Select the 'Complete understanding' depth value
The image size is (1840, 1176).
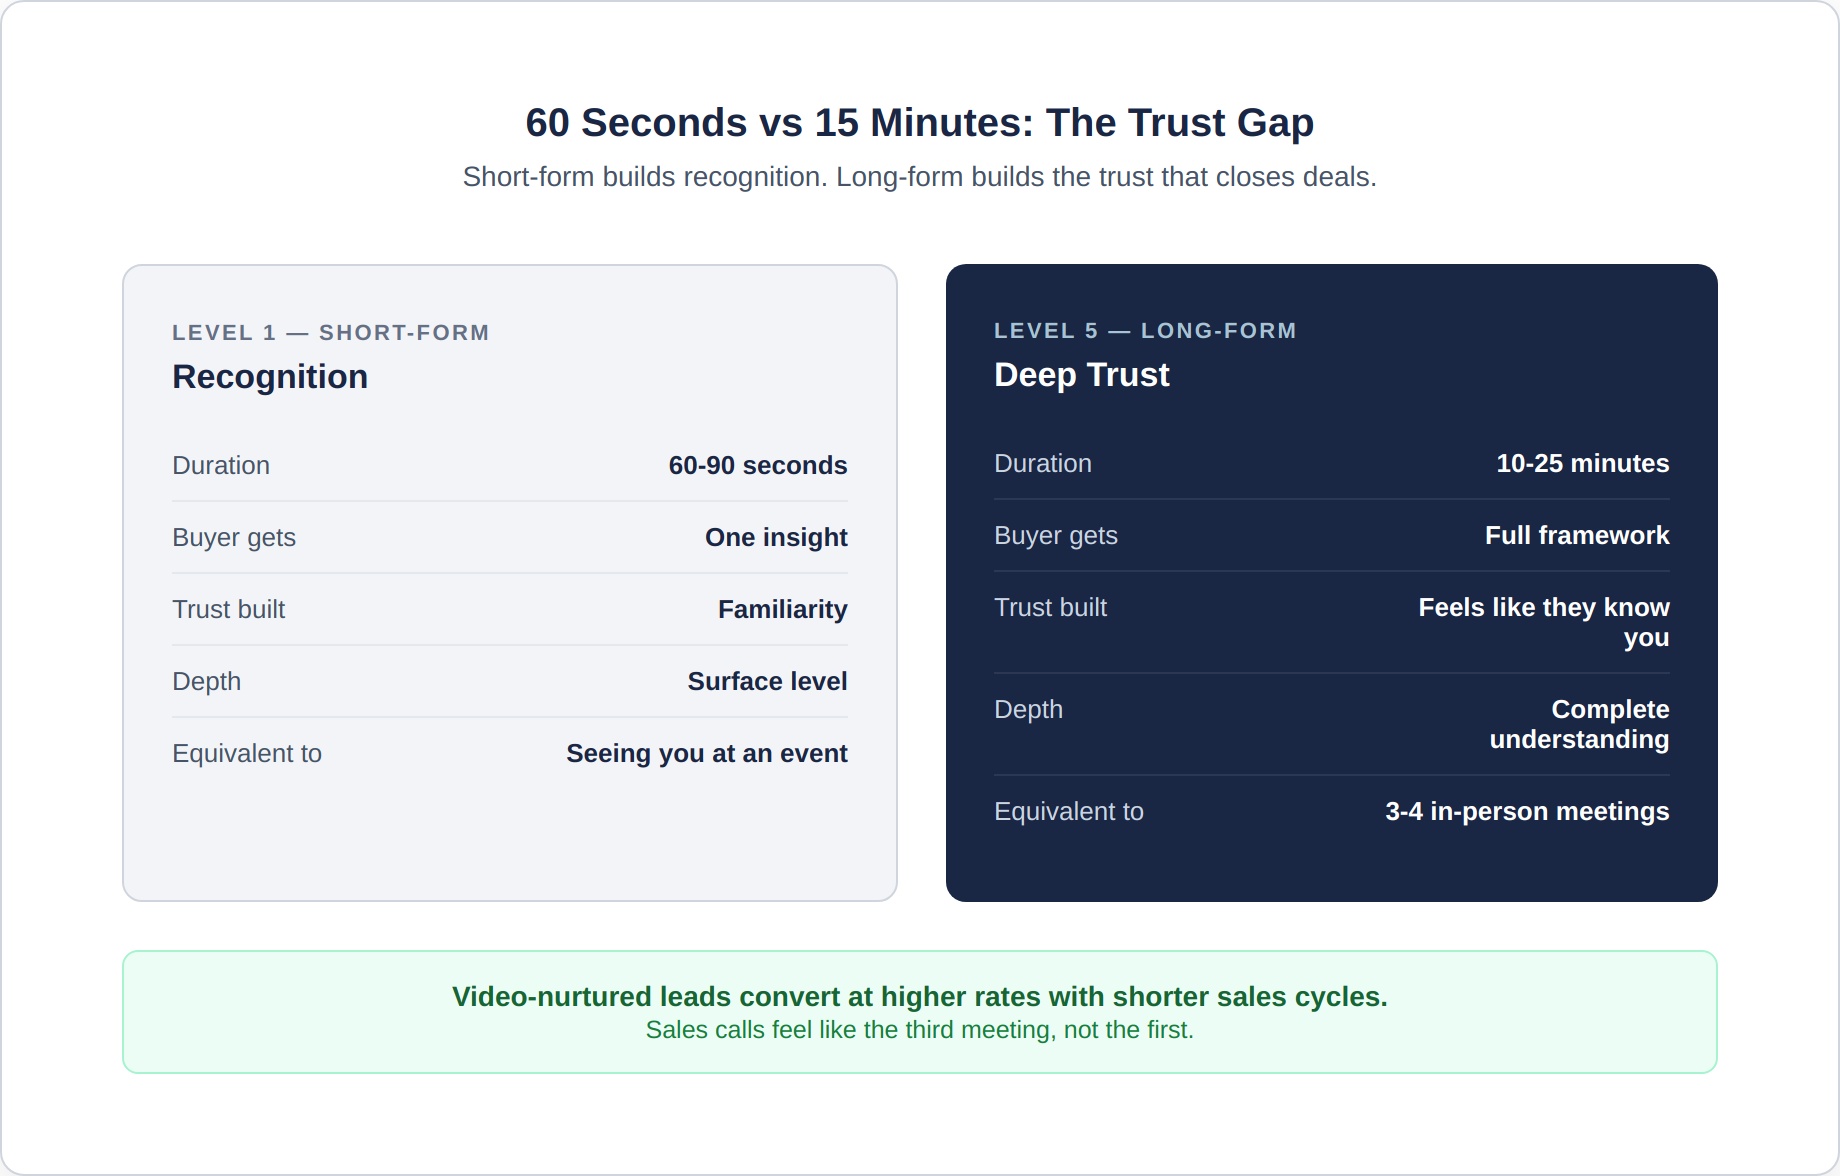click(x=1579, y=724)
